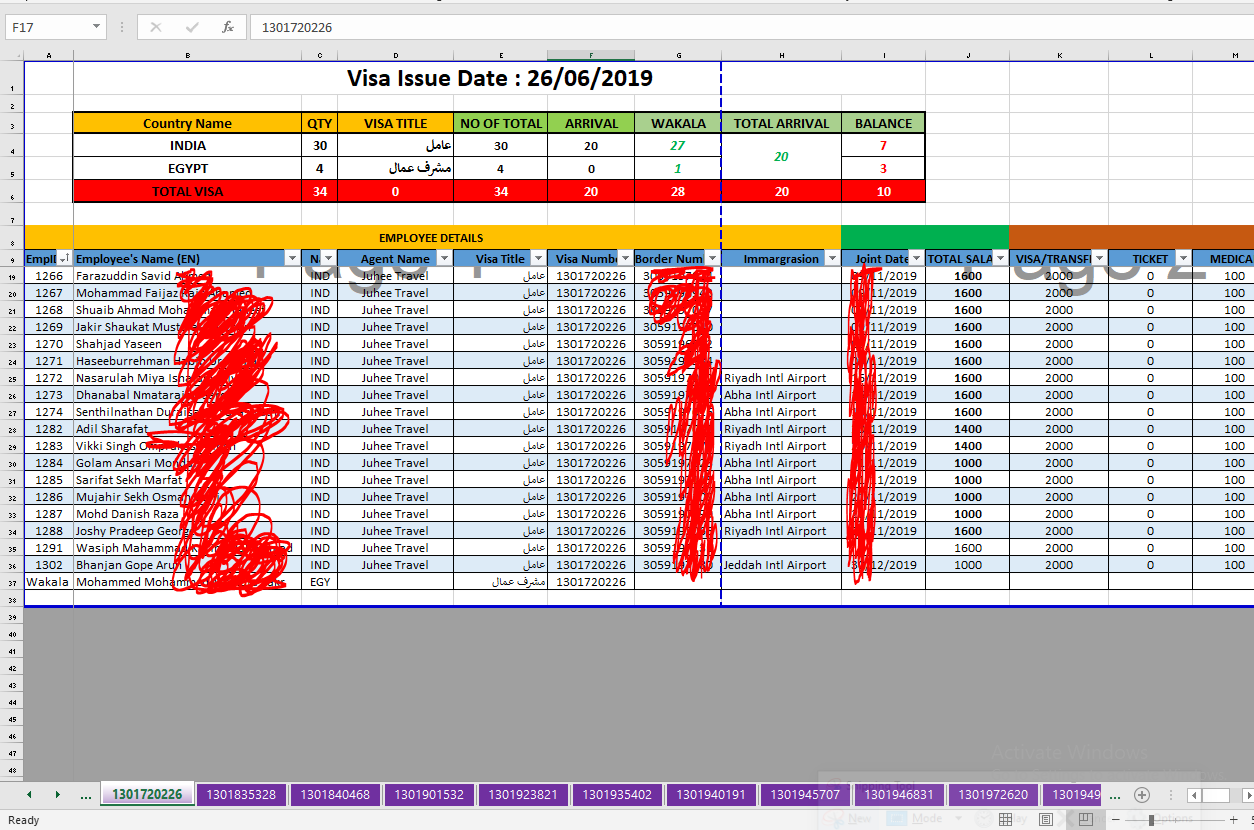Switch to sheet tab 1301946831
The image size is (1254, 830).
(x=899, y=795)
